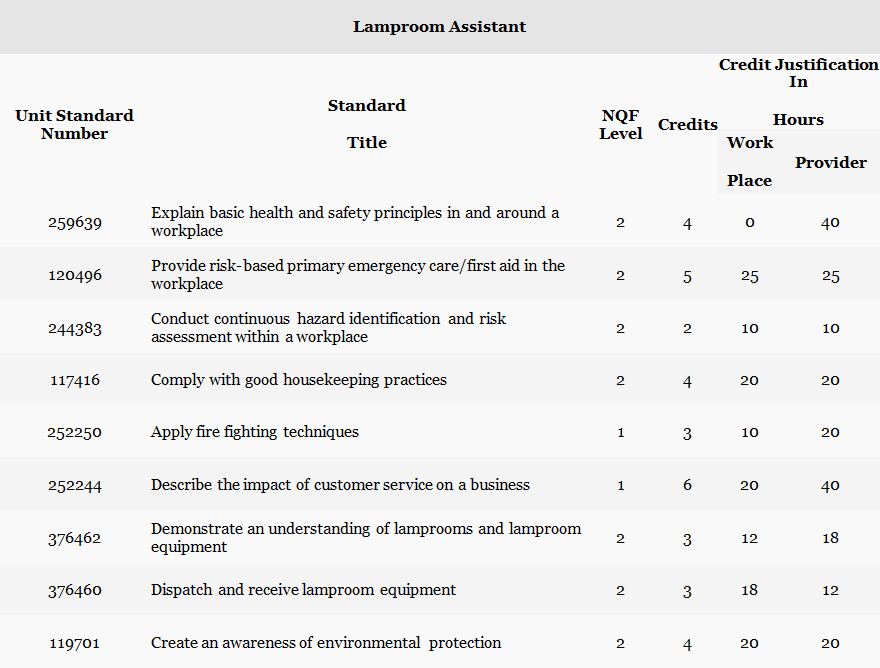This screenshot has height=668, width=880.
Task: Click 'Comply with good housekeeping practices' title
Action: 299,380
